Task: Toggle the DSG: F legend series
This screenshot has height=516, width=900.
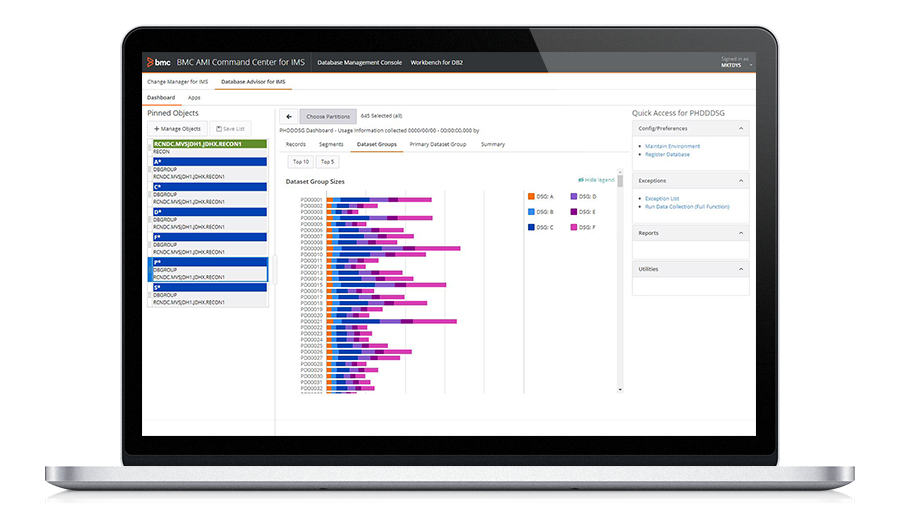Action: point(585,228)
